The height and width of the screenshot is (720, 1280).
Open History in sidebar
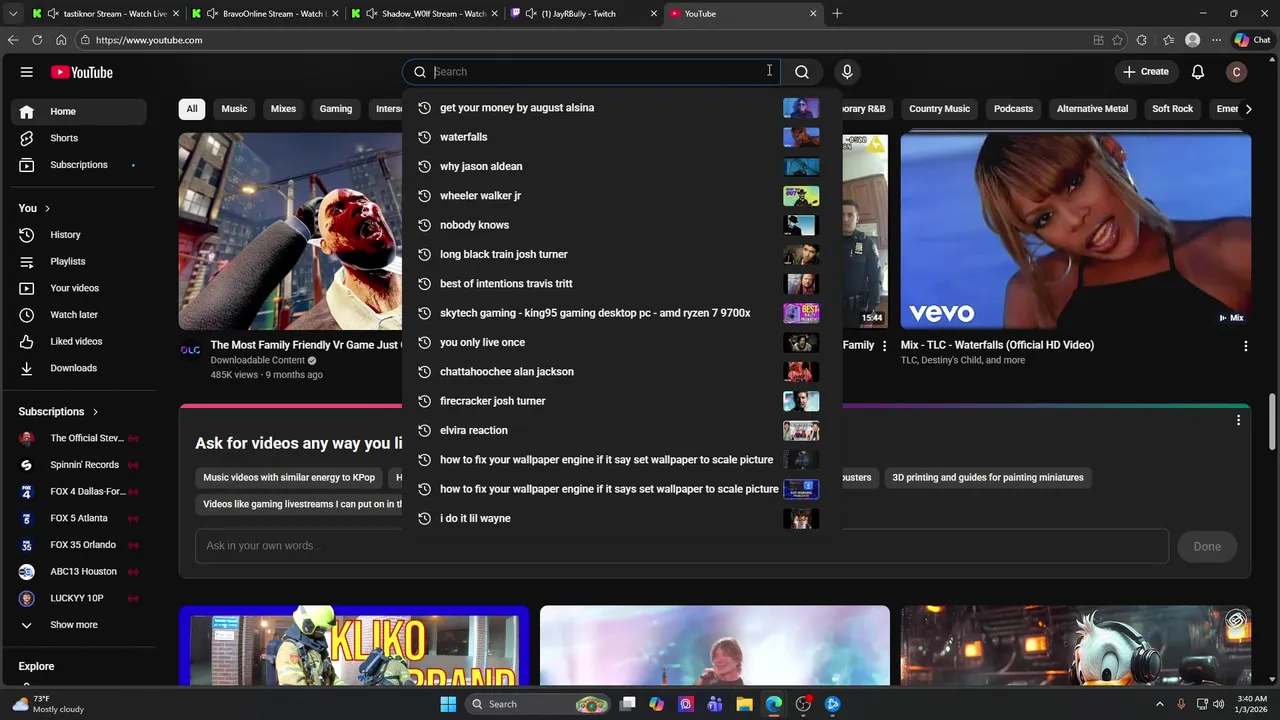click(79, 235)
